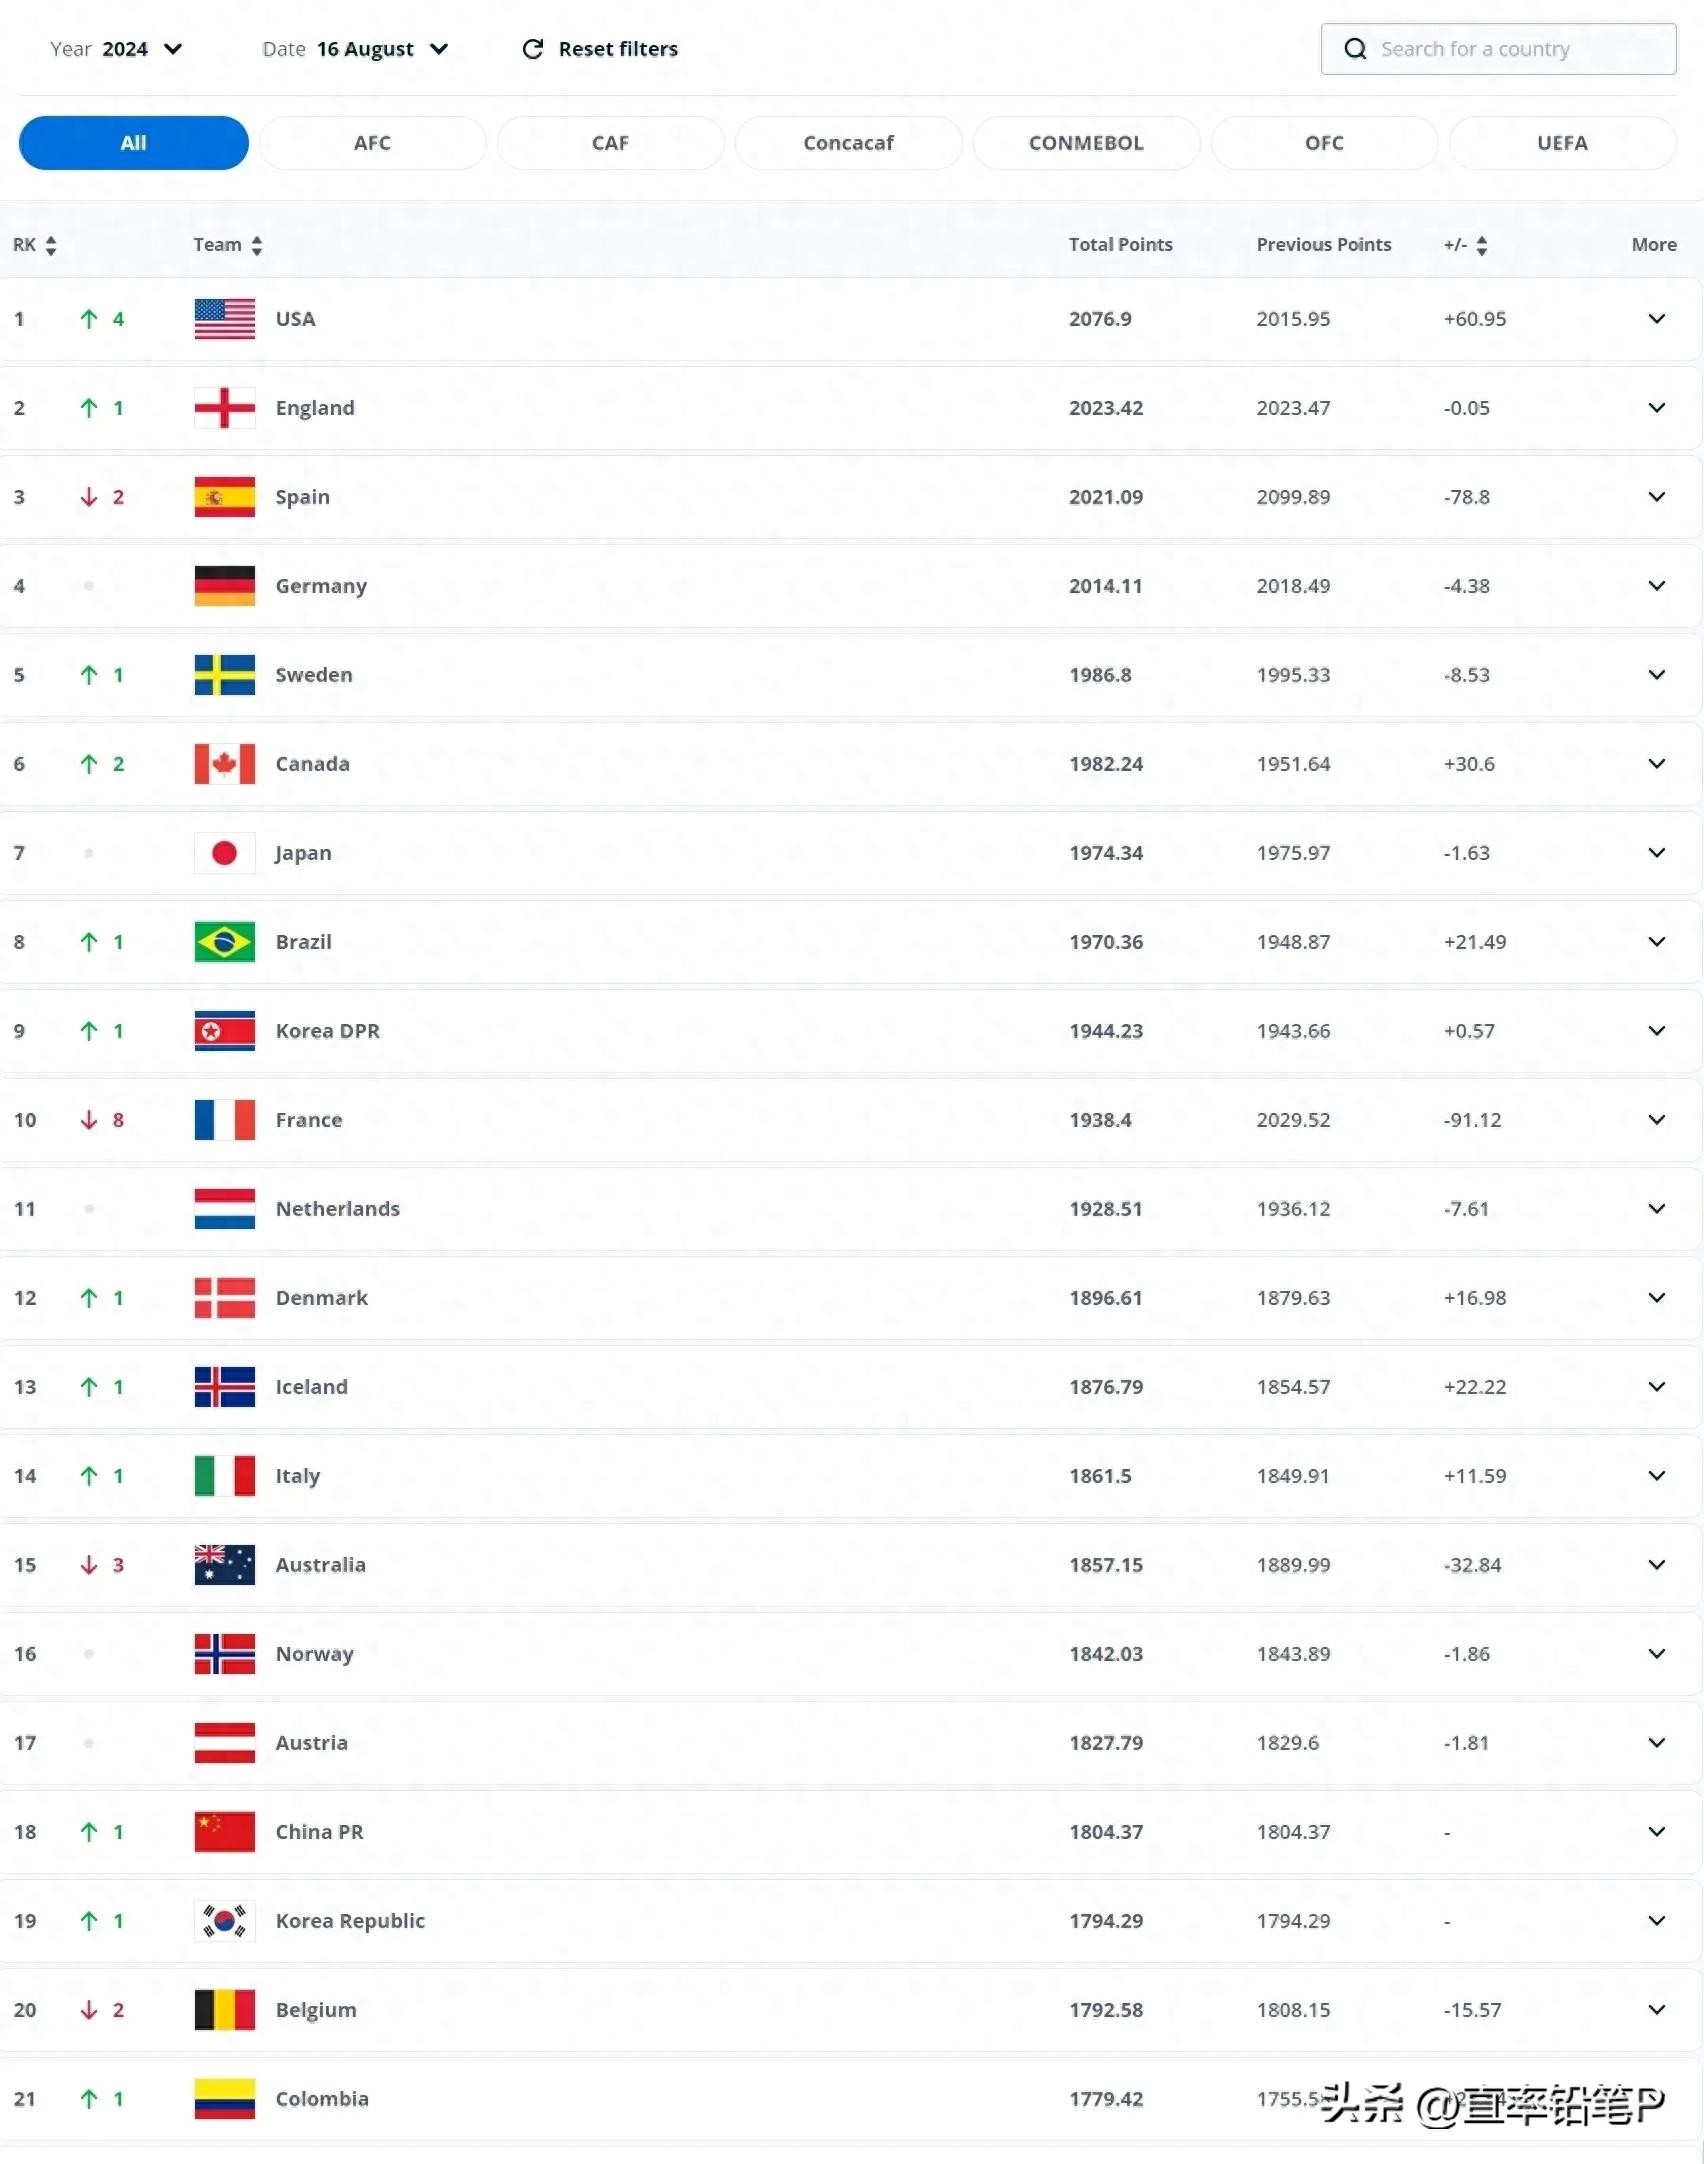Open the Date 16 August dropdown
Image resolution: width=1704 pixels, height=2164 pixels.
tap(355, 49)
